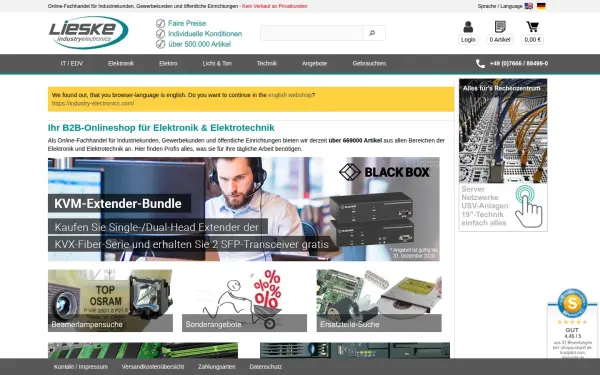Click the Login button
600x375 pixels.
[x=468, y=40]
